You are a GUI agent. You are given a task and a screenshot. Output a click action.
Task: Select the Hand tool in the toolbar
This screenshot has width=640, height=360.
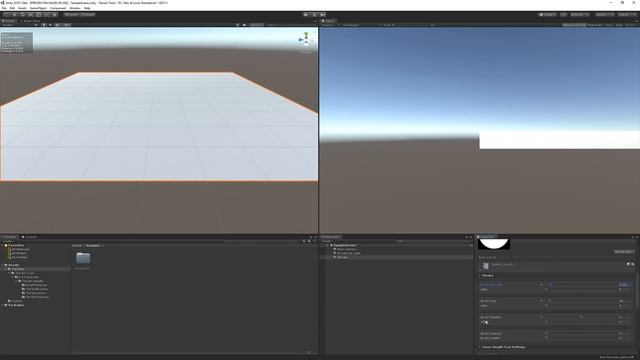click(x=7, y=14)
